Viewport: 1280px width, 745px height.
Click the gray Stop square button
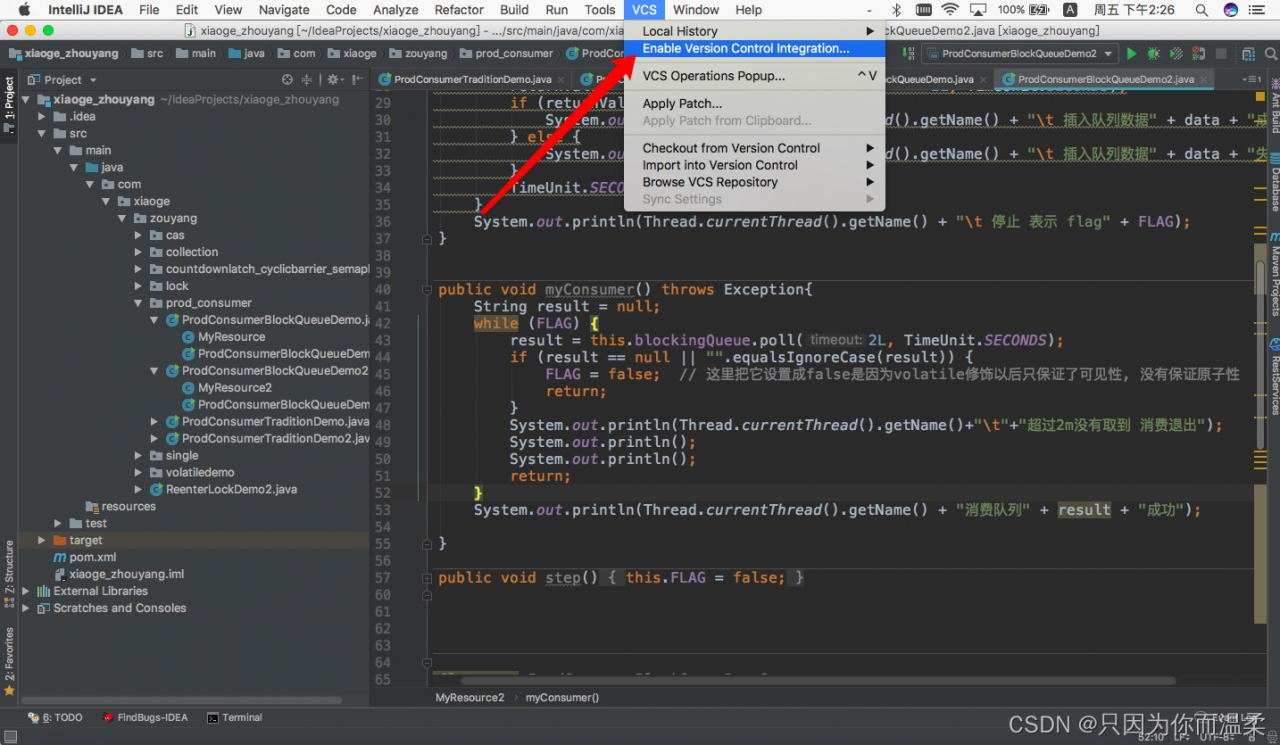click(x=1221, y=53)
